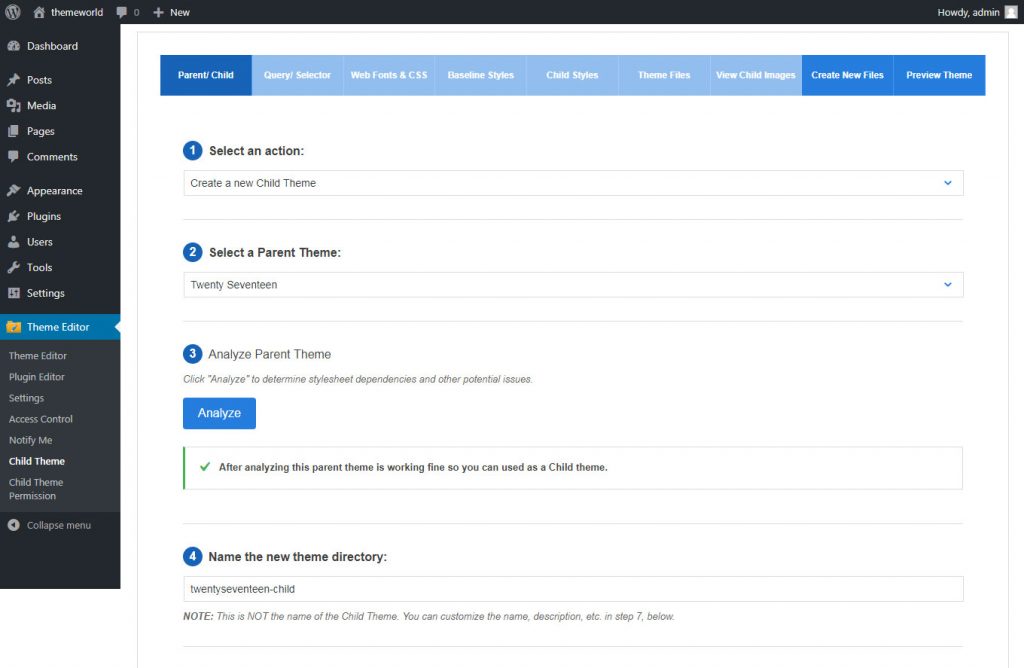
Task: Click the Collapse menu link
Action: click(x=59, y=525)
